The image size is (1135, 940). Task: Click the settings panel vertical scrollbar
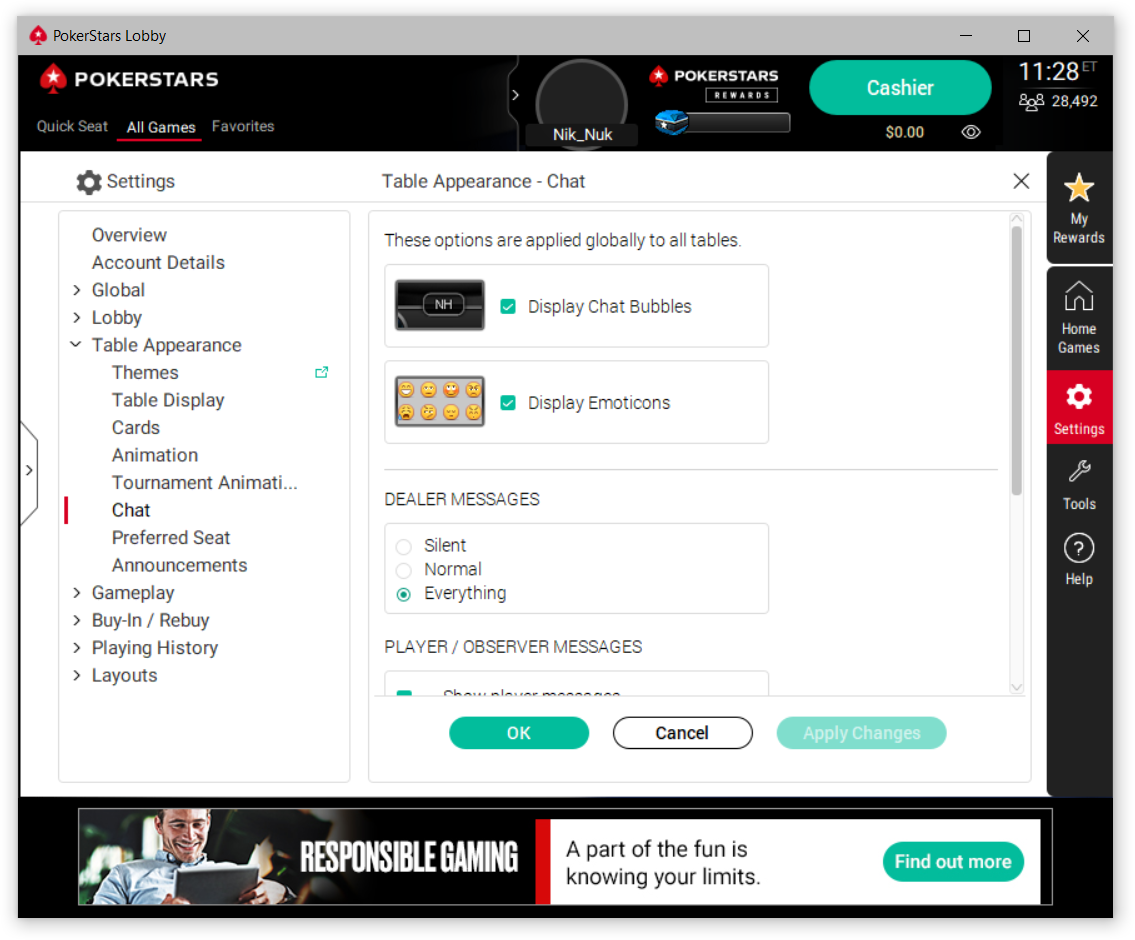(x=1017, y=360)
